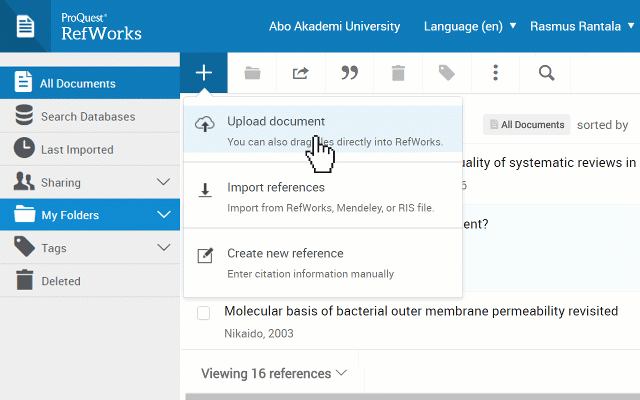The image size is (640, 400).
Task: Click the My Folders folder icon
Action: tap(24, 213)
